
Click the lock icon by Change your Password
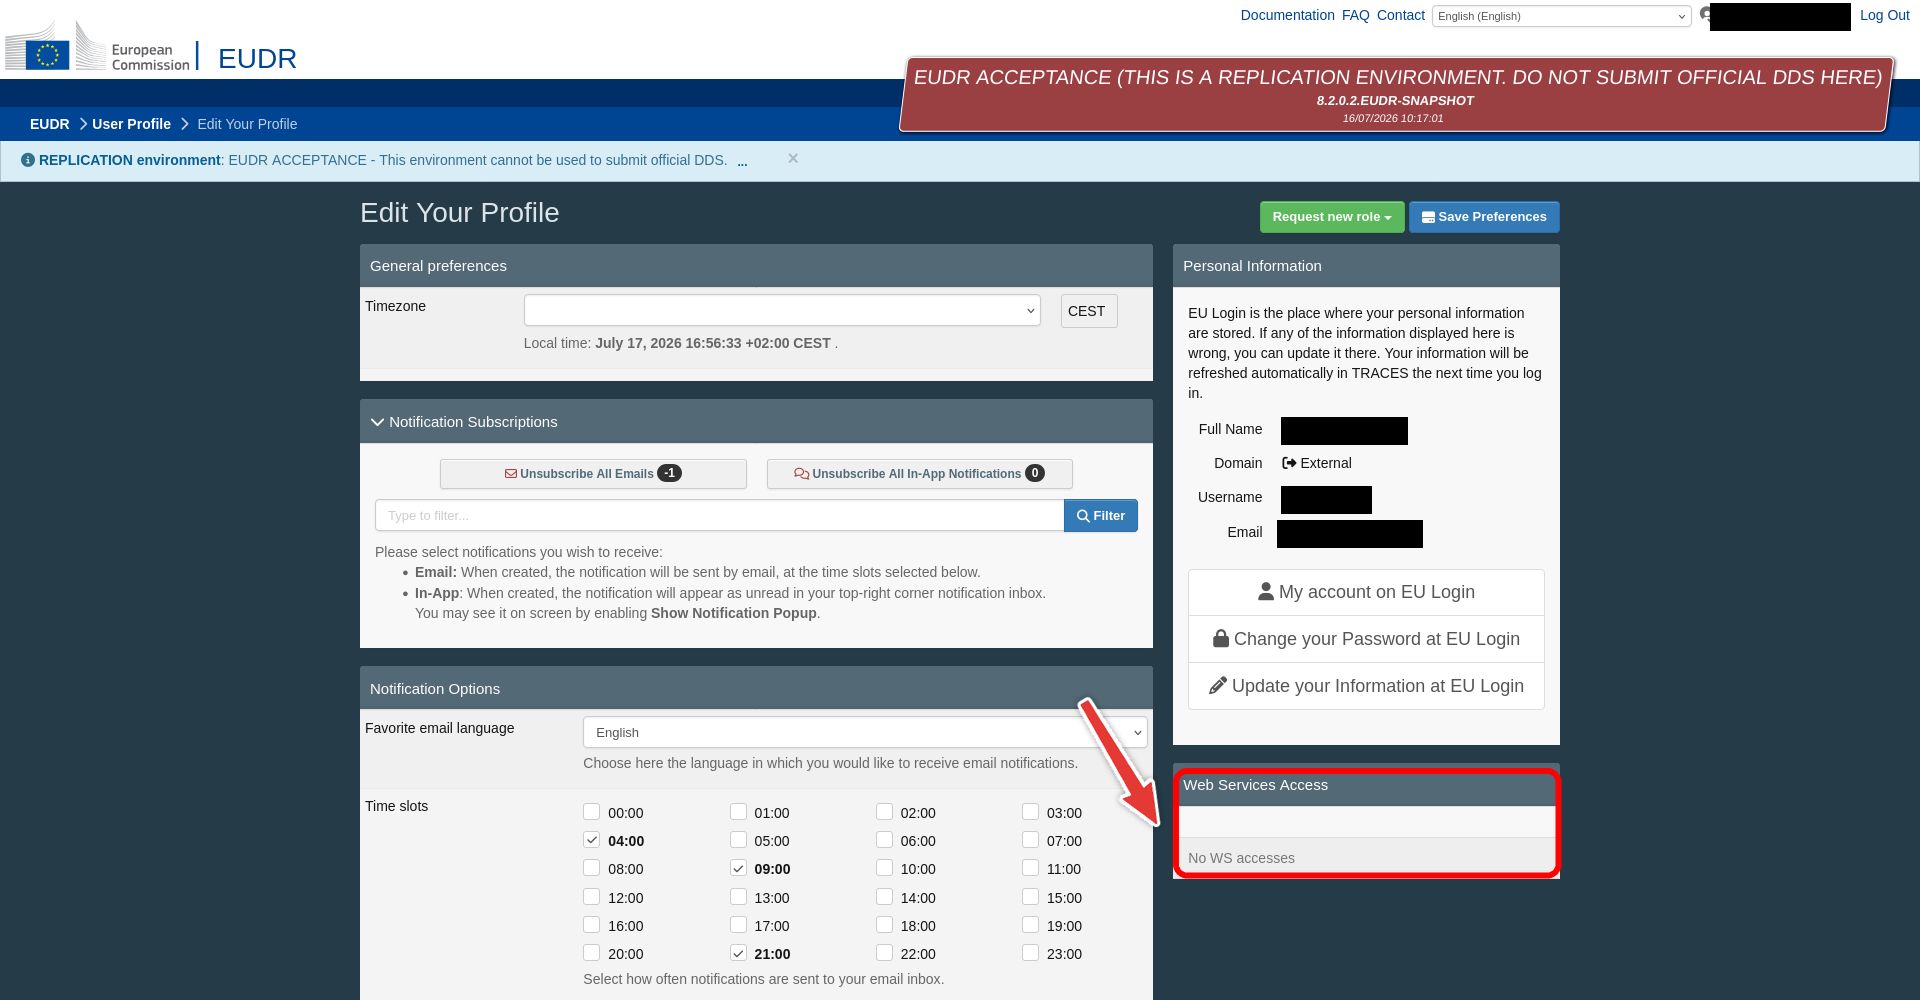click(x=1221, y=639)
